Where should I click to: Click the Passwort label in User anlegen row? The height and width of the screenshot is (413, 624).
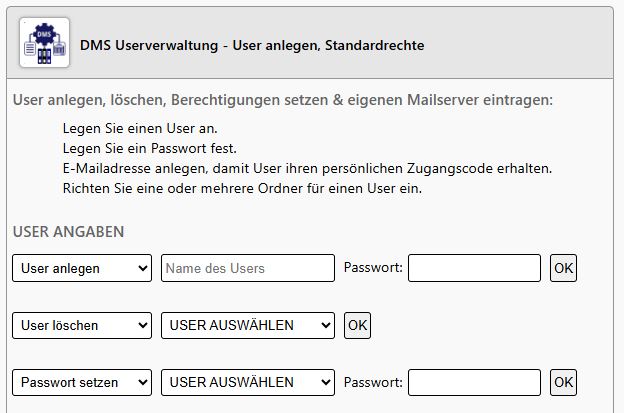coord(373,268)
